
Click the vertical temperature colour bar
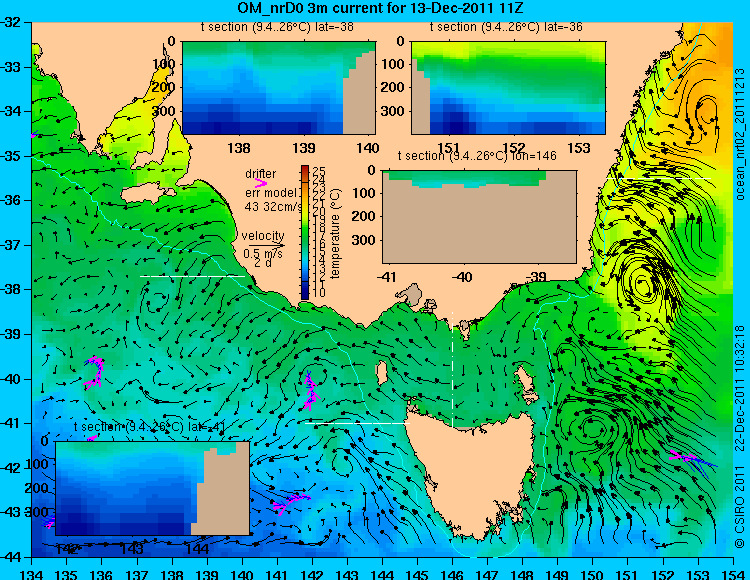305,232
